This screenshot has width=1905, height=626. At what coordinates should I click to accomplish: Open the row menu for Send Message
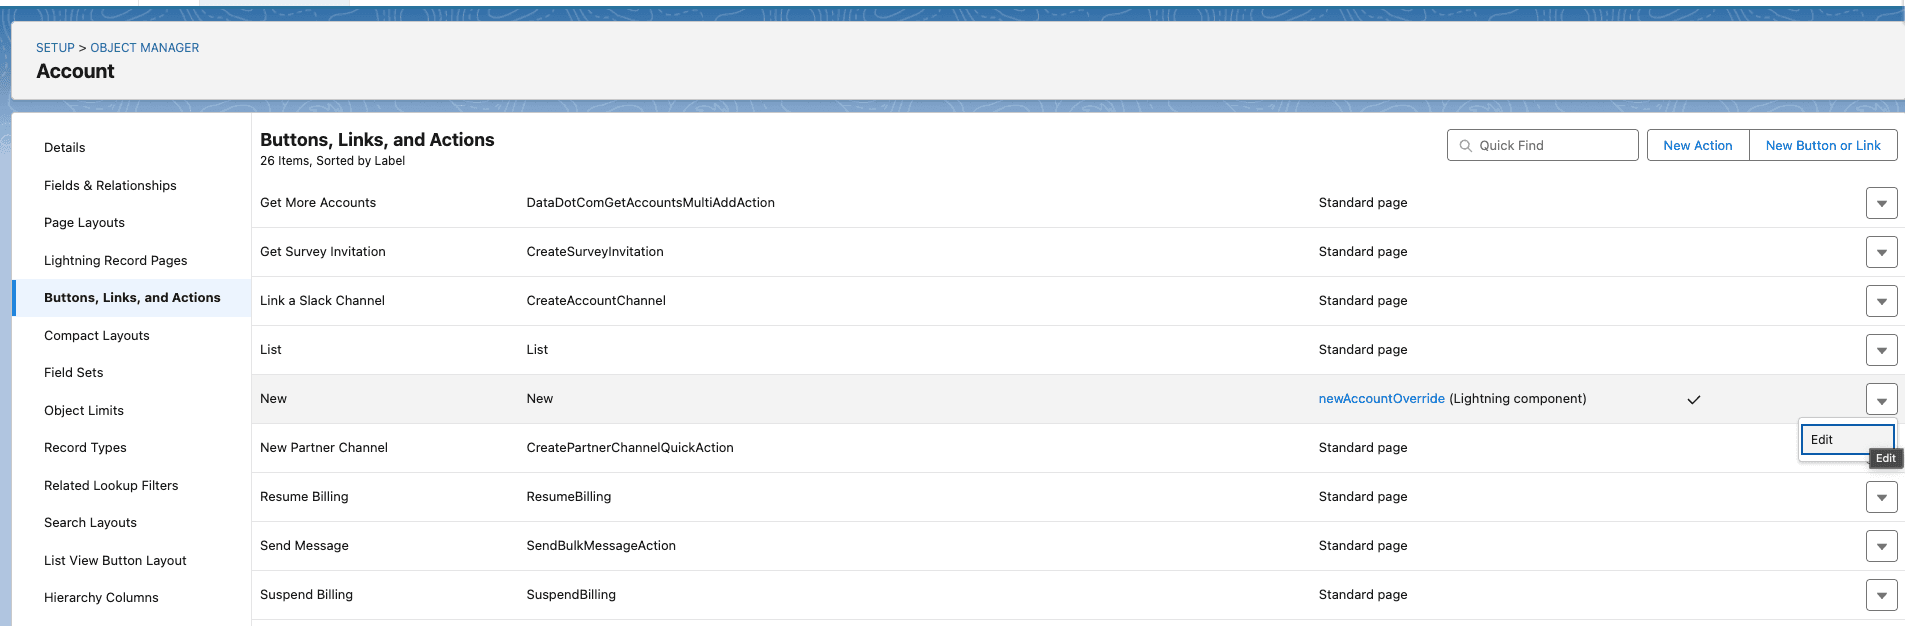(1881, 546)
